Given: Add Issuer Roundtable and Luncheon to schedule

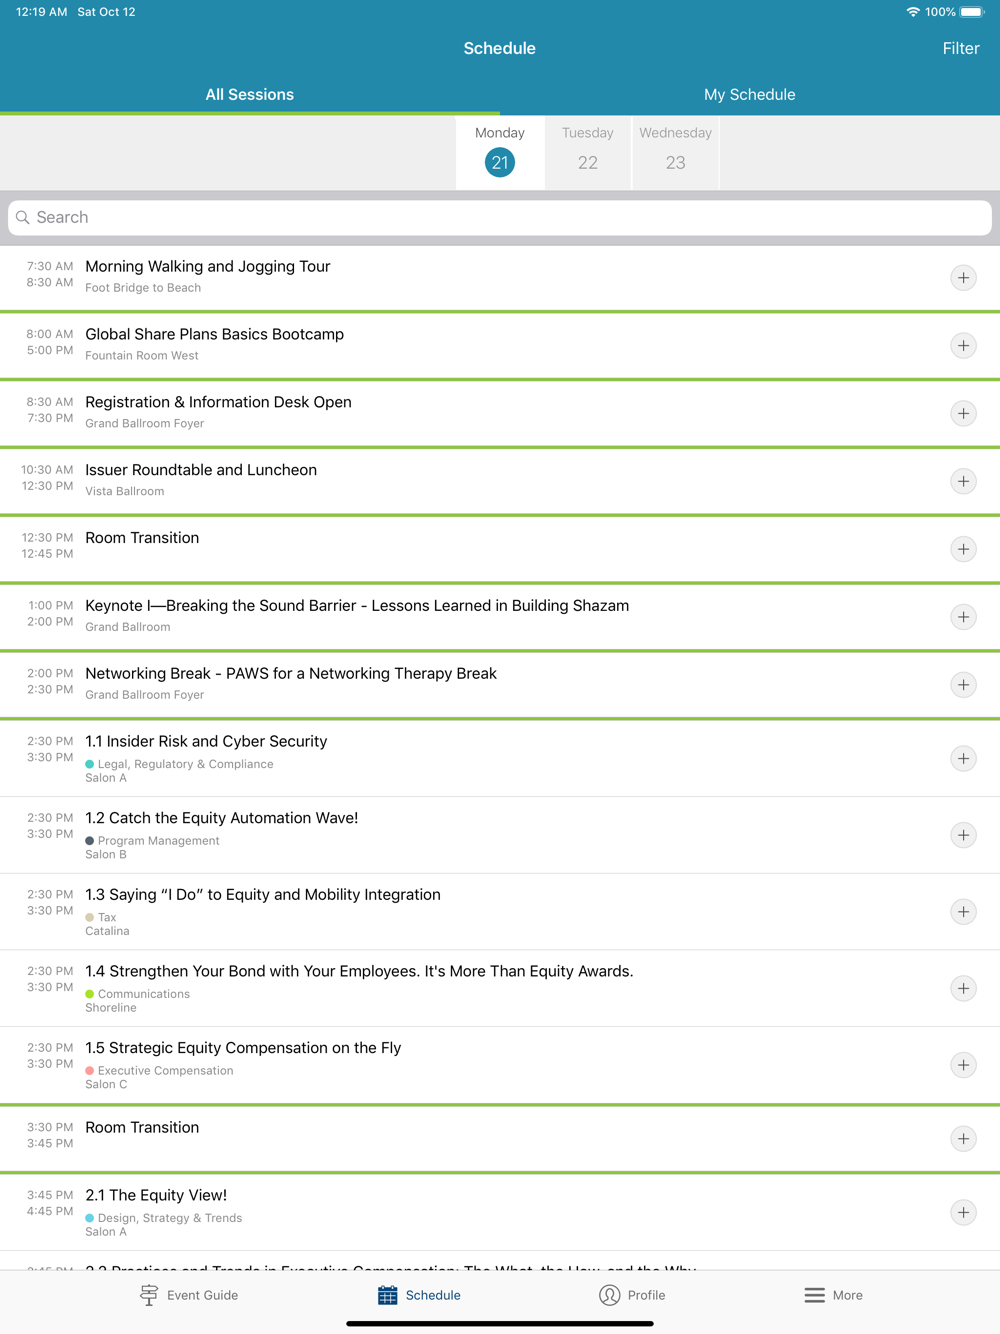Looking at the screenshot, I should tap(963, 482).
